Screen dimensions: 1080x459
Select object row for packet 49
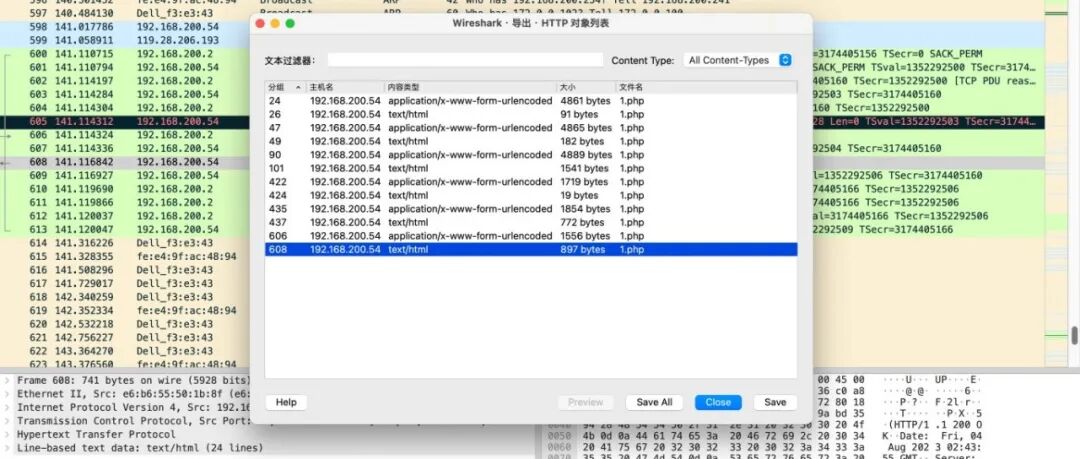coord(531,141)
